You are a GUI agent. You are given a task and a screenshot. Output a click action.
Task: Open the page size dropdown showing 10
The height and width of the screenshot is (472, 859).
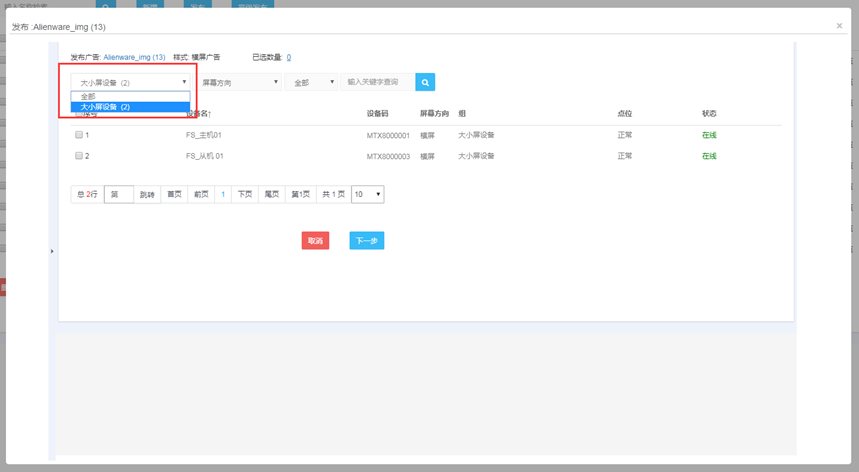click(367, 194)
